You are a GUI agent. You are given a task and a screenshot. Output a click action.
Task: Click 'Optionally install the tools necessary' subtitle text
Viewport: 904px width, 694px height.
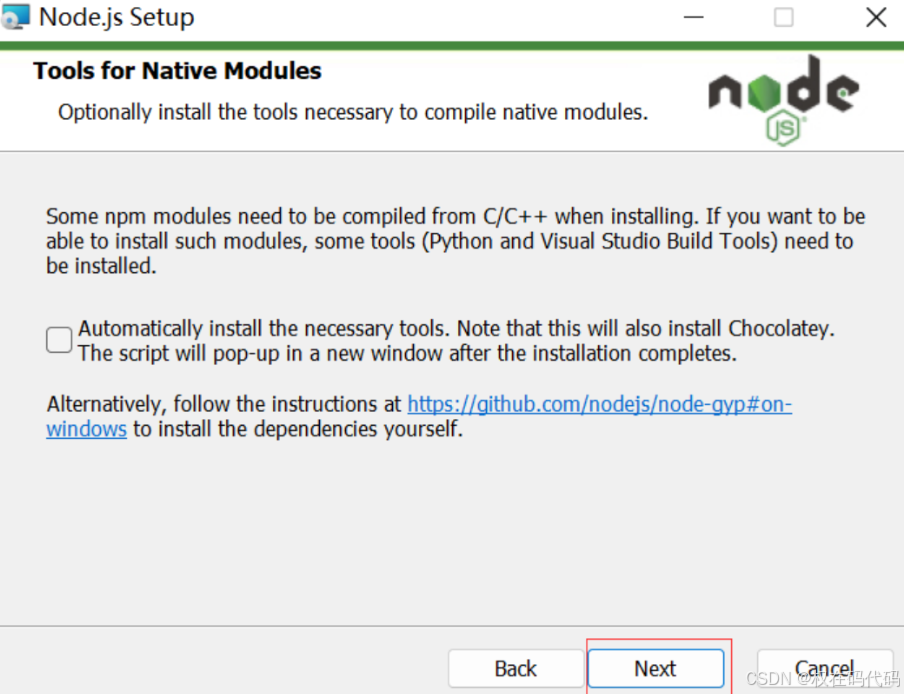point(353,112)
